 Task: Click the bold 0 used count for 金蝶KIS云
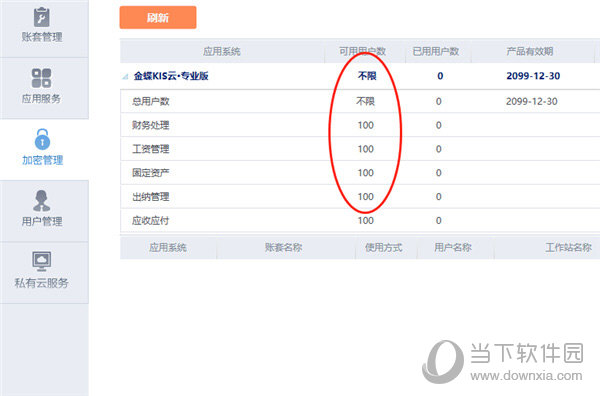[440, 76]
